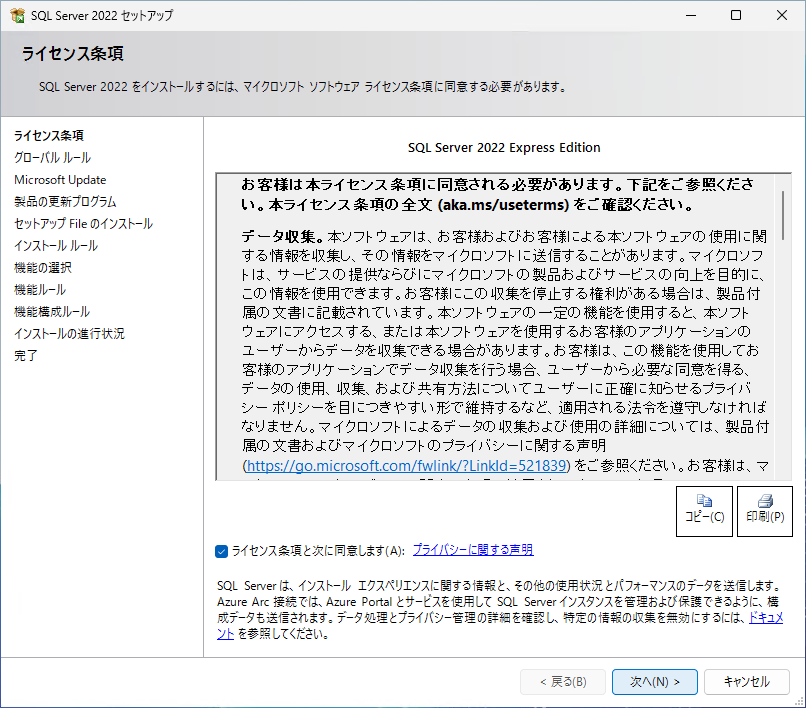Minimize the setup window
The width and height of the screenshot is (806, 708).
691,15
